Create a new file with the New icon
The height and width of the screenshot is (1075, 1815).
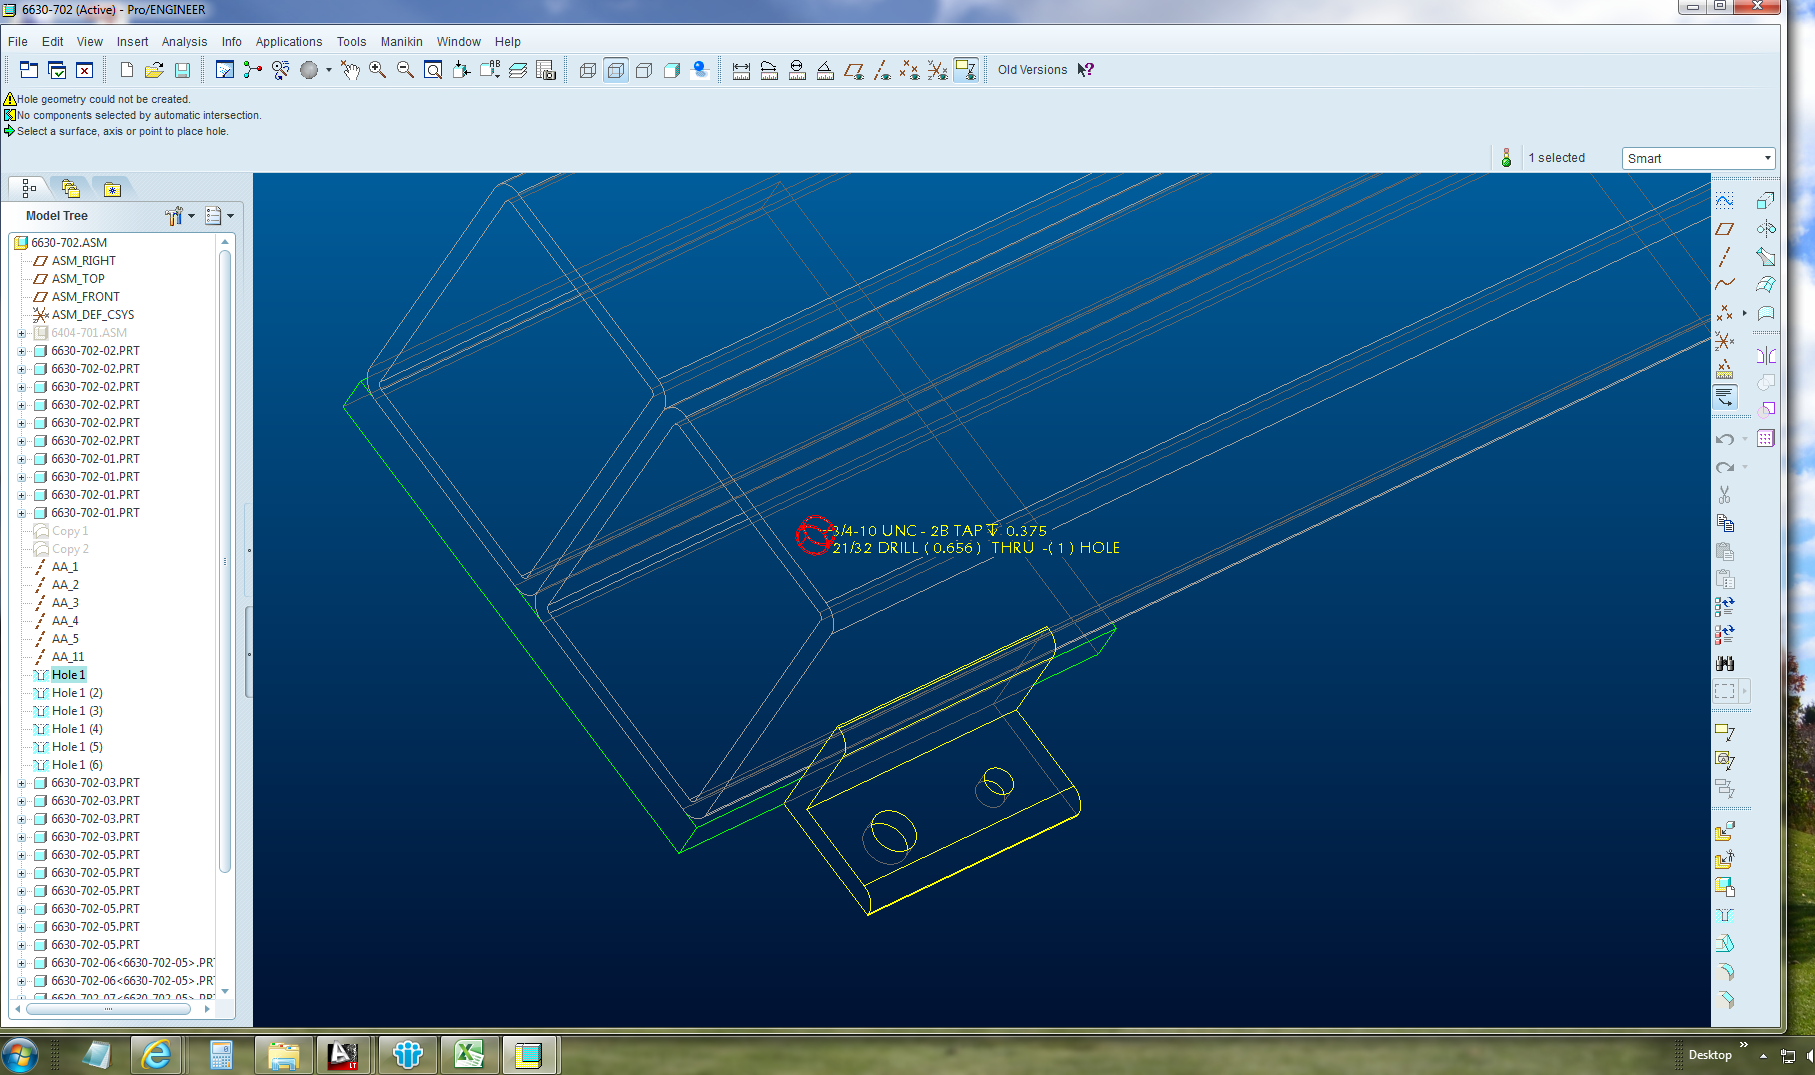126,70
